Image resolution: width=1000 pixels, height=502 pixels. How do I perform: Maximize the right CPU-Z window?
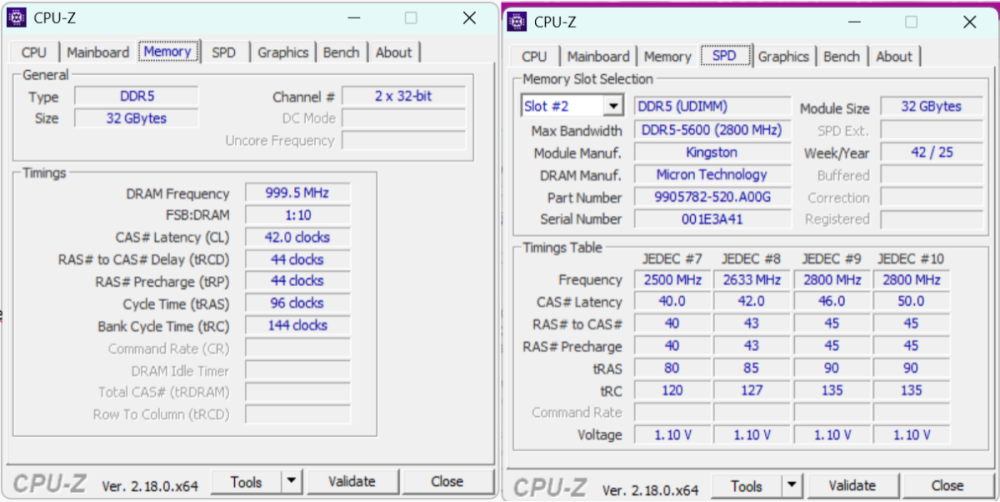click(x=912, y=22)
